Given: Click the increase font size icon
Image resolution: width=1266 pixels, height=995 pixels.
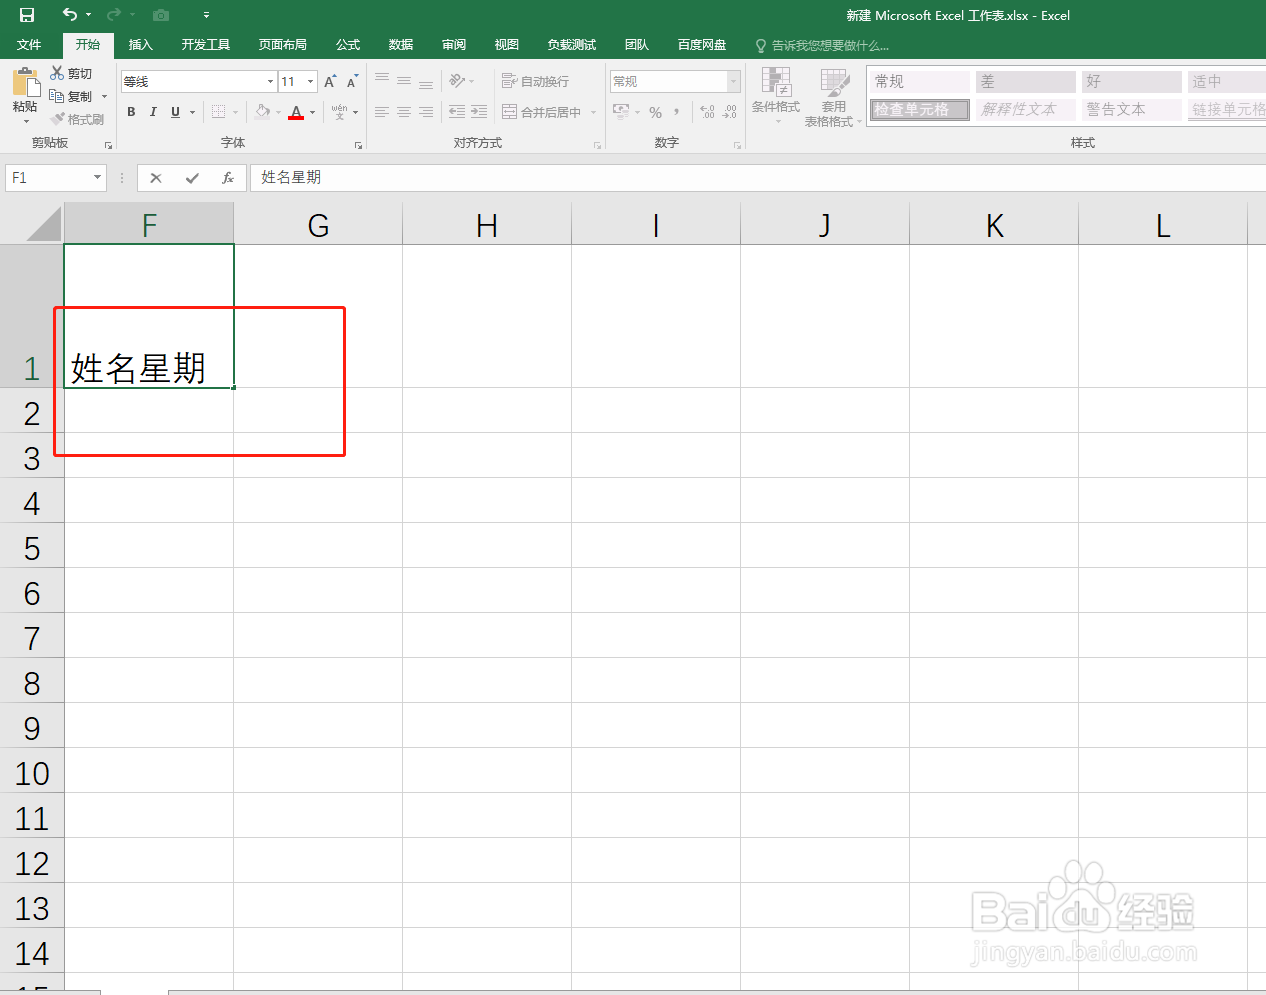Looking at the screenshot, I should pos(330,81).
